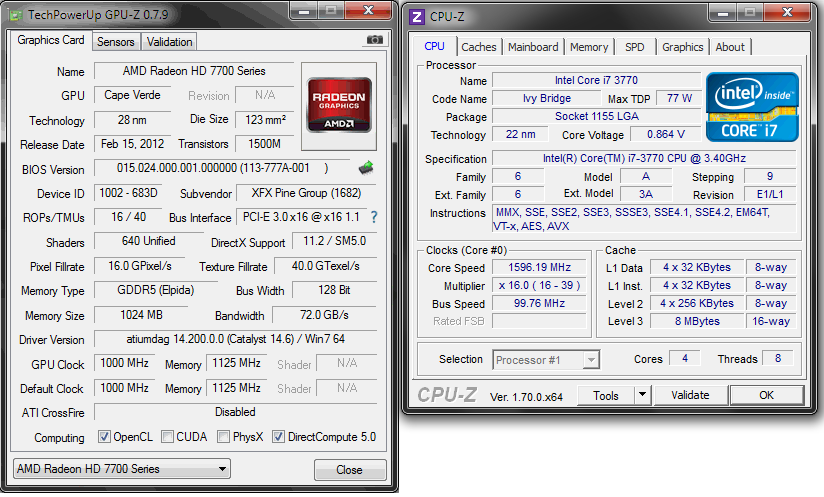The width and height of the screenshot is (824, 497).
Task: Select the CPU tab in CPU-Z
Action: click(x=435, y=46)
